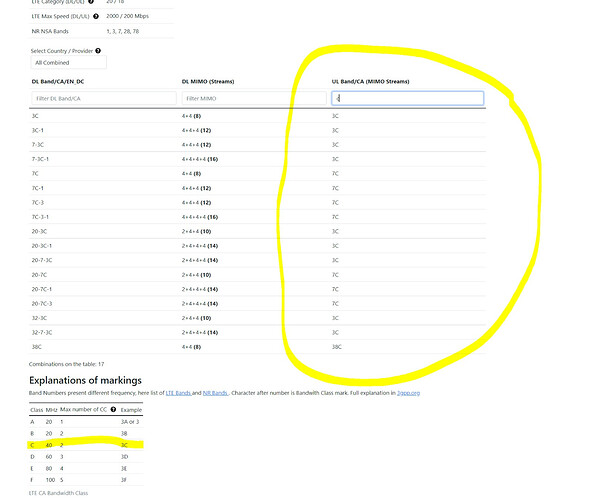Image resolution: width=593 pixels, height=500 pixels.
Task: Focus the Filter MIMO input field
Action: [254, 98]
